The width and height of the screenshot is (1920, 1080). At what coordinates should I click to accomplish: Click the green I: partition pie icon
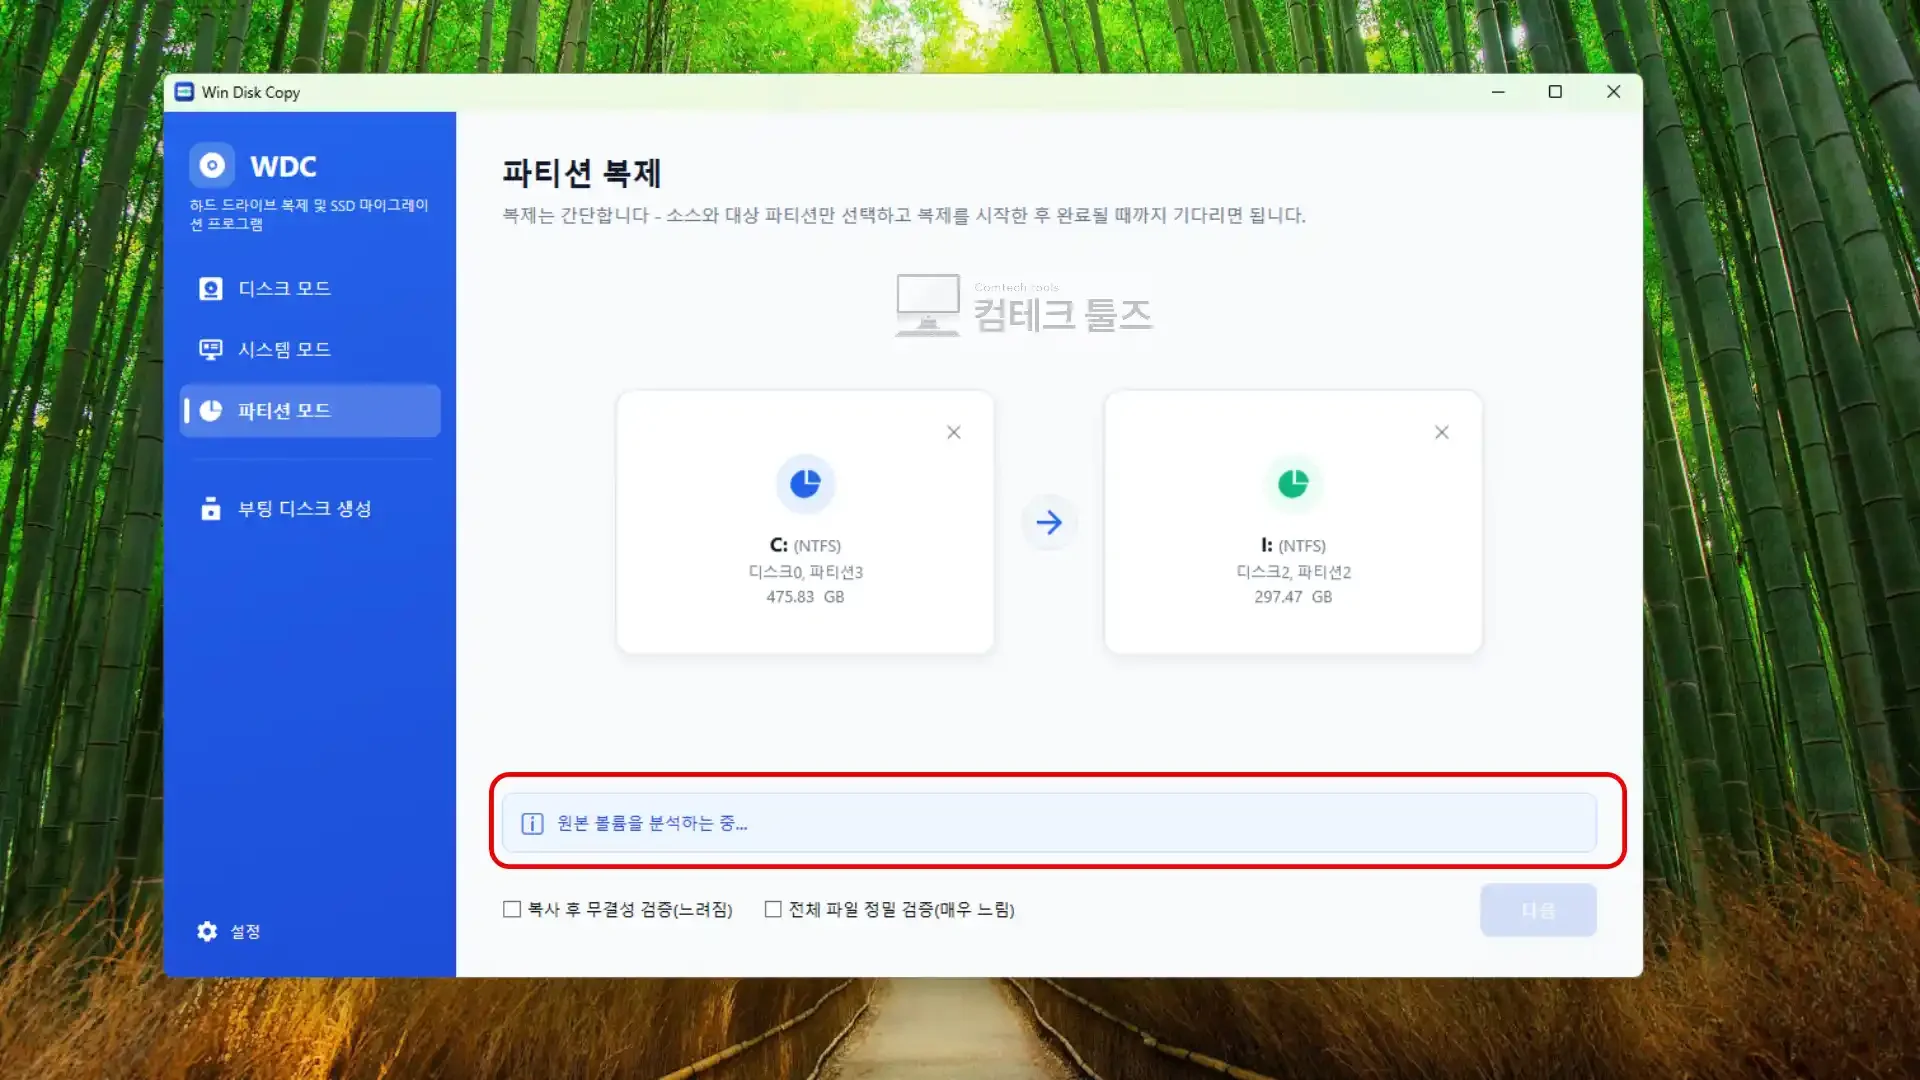pyautogui.click(x=1293, y=484)
